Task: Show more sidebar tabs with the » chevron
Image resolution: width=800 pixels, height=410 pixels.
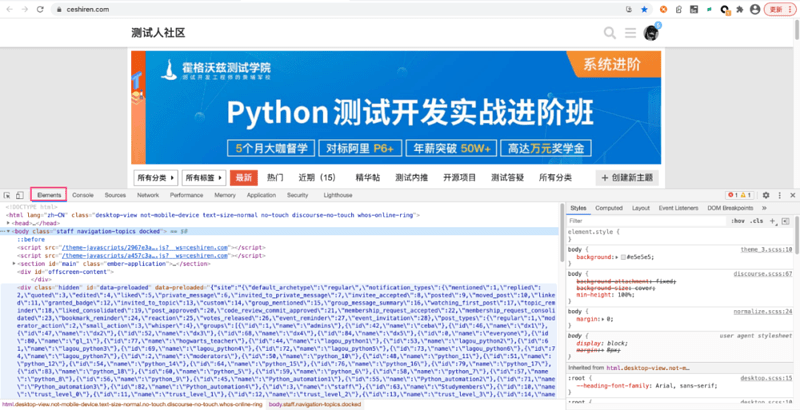Action: [x=764, y=208]
